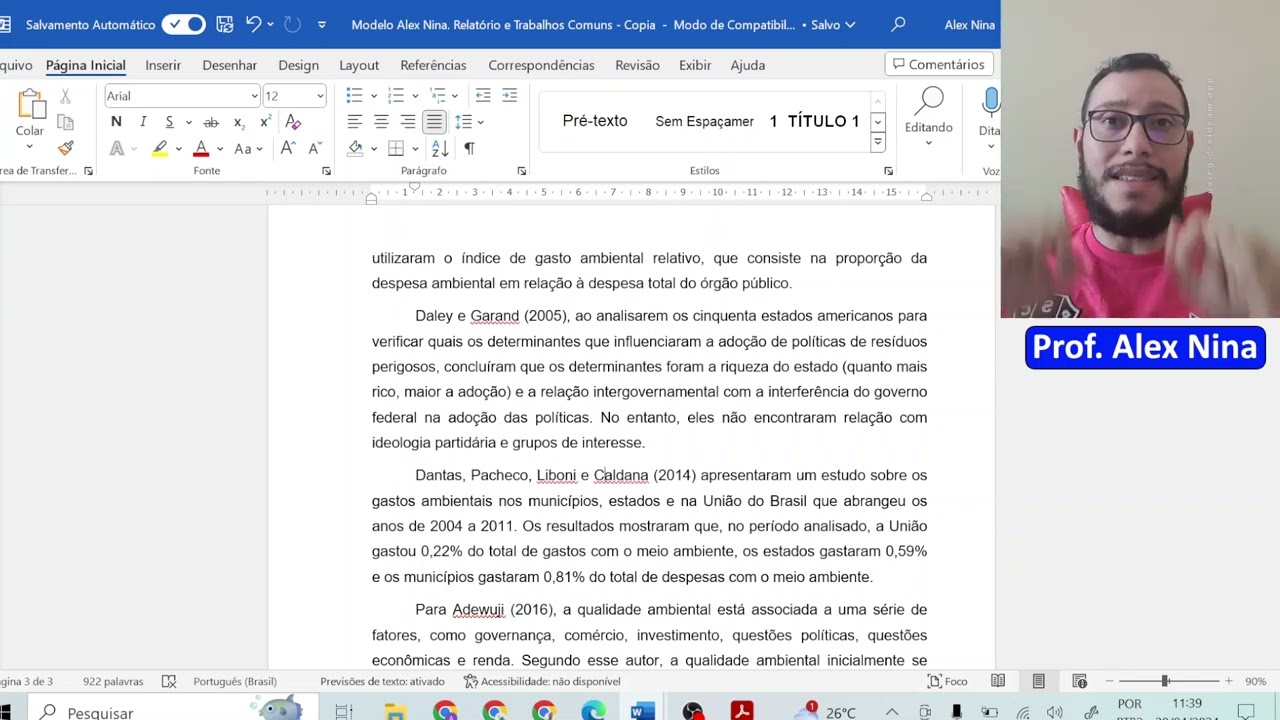Image resolution: width=1280 pixels, height=720 pixels.
Task: Apply the TÍTULO 1 style
Action: (x=815, y=121)
